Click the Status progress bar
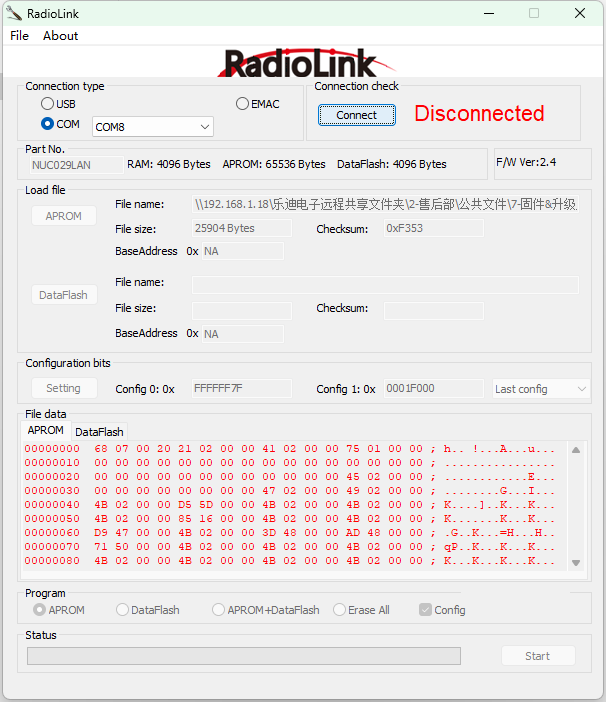Viewport: 606px width, 702px height. tap(244, 656)
